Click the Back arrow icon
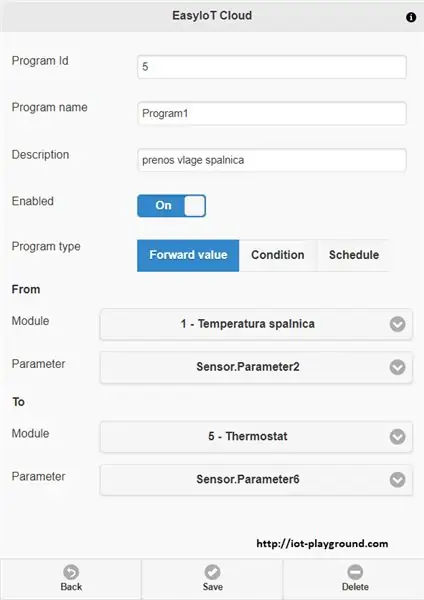The height and width of the screenshot is (600, 424). pyautogui.click(x=71, y=572)
